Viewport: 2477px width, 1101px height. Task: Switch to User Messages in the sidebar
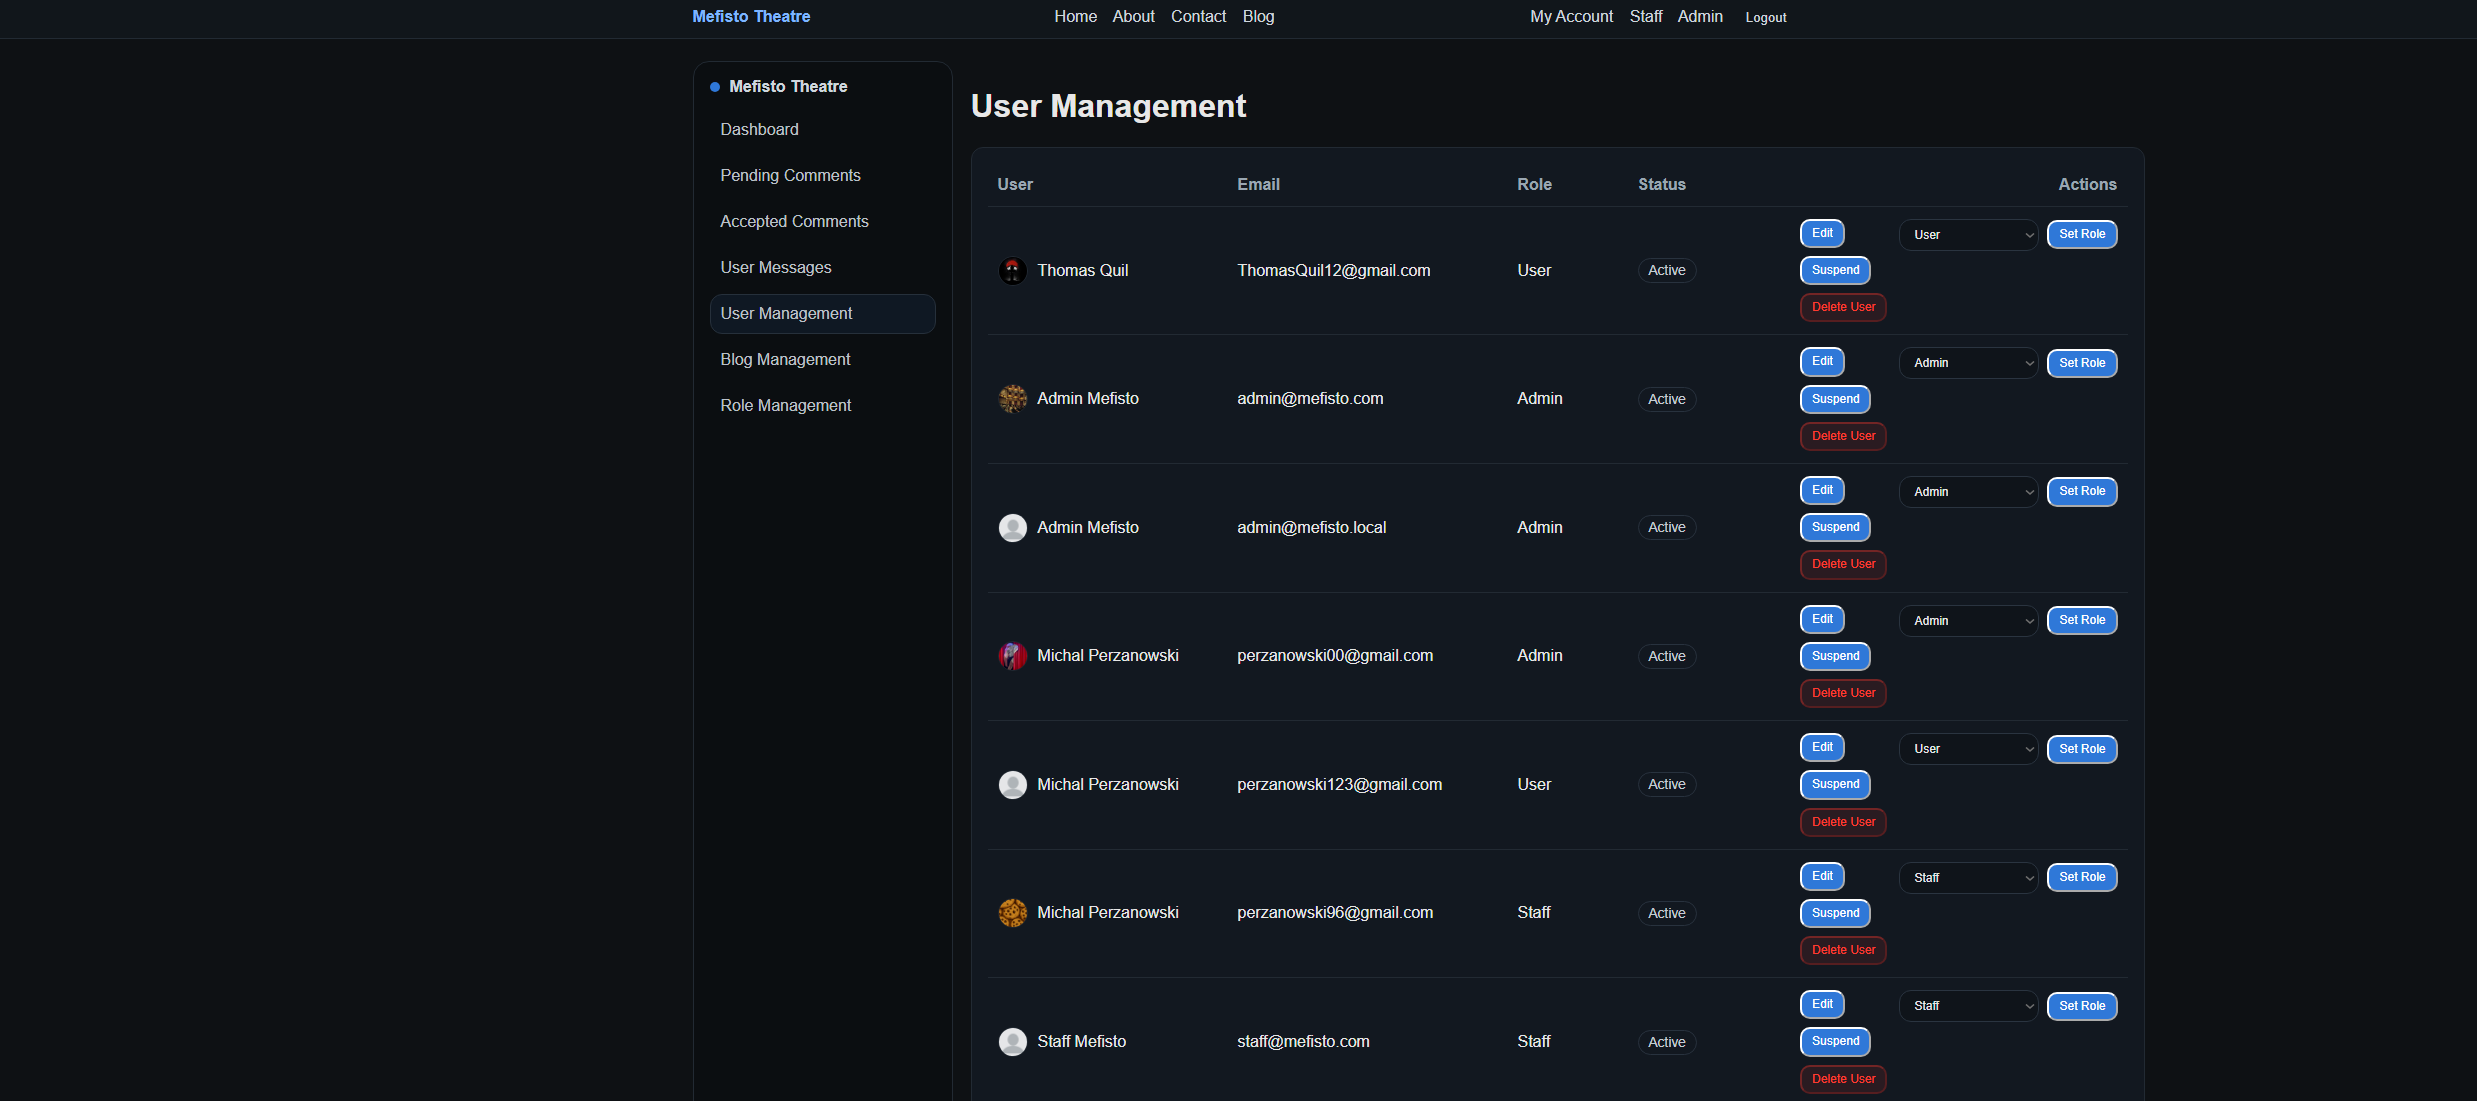coord(776,267)
